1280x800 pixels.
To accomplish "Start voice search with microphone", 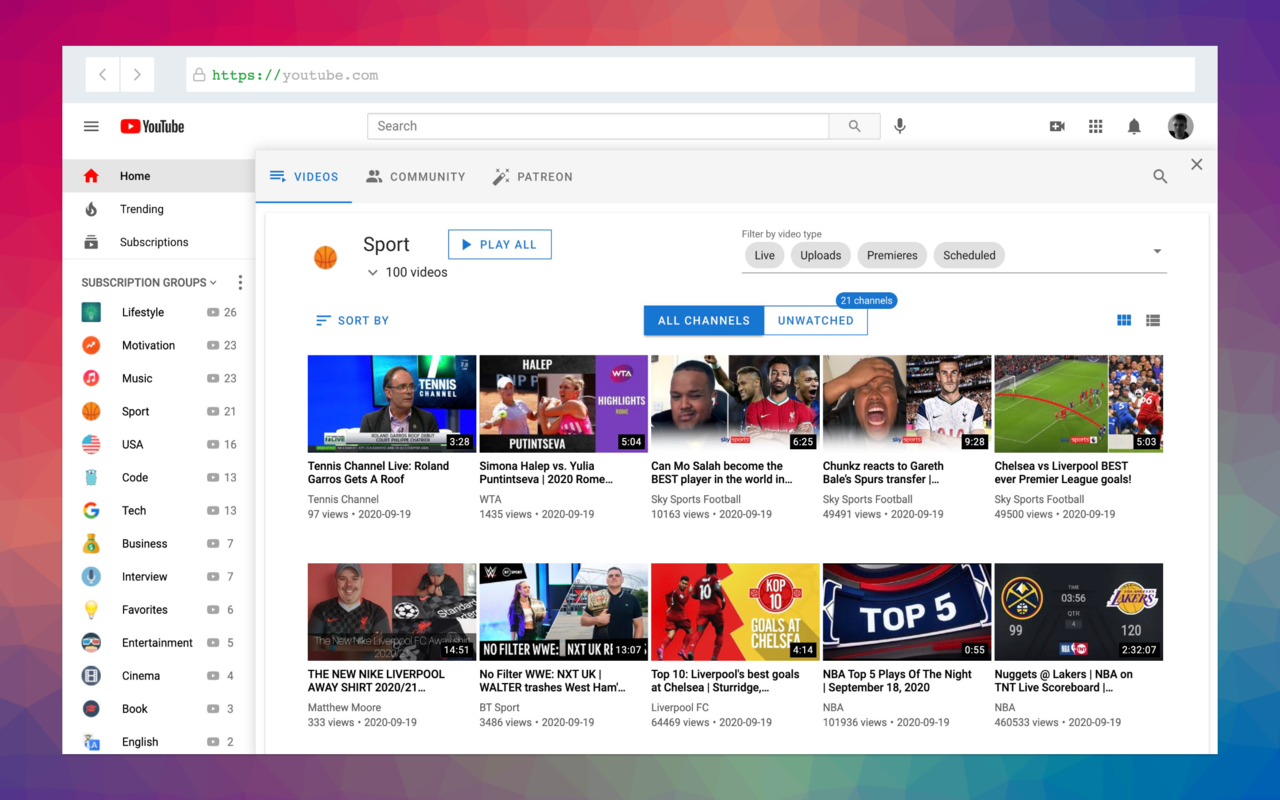I will point(900,126).
